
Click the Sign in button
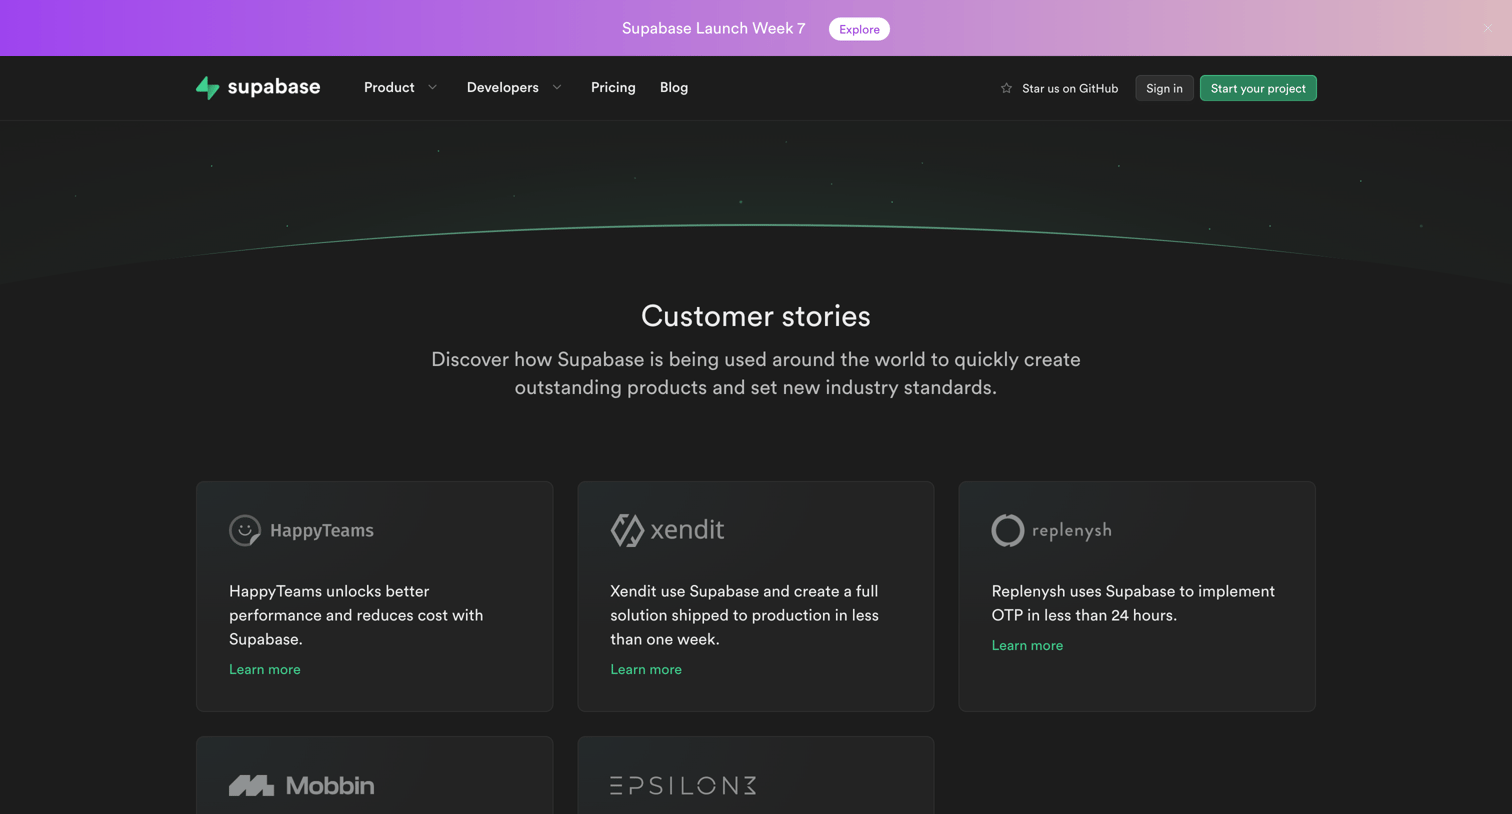tap(1164, 88)
